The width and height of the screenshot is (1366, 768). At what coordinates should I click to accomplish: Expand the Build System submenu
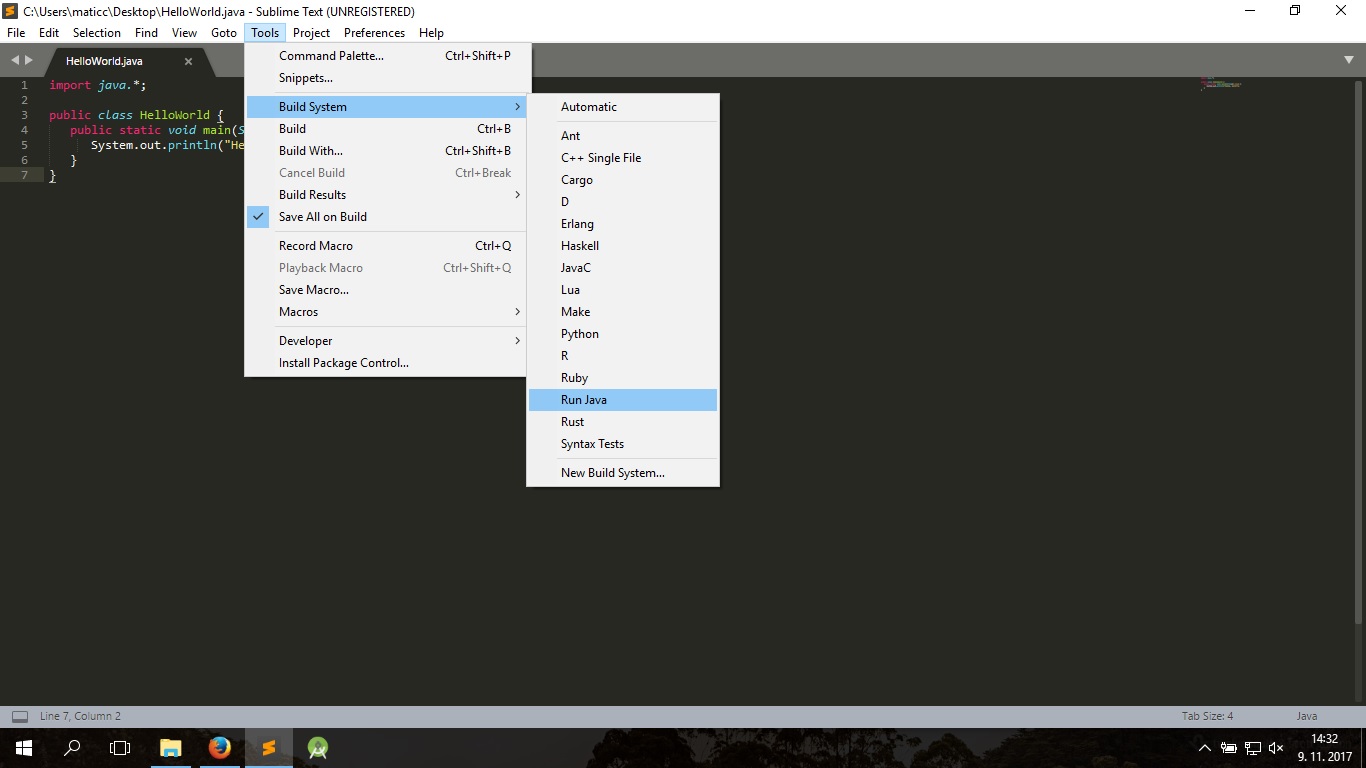[385, 107]
